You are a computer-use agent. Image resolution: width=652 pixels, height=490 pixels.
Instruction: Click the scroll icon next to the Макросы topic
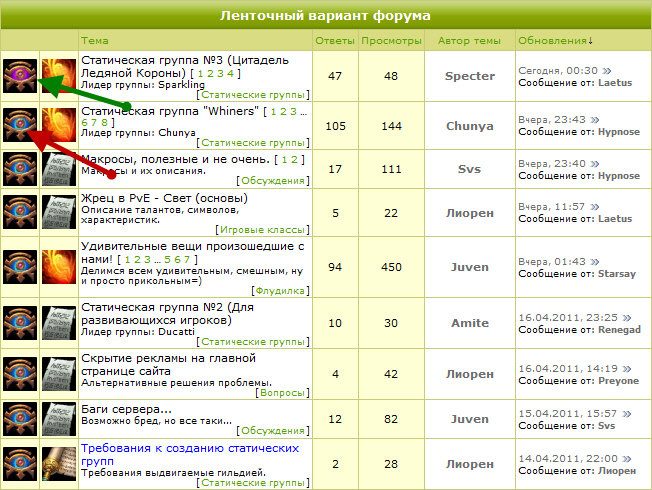(x=58, y=171)
